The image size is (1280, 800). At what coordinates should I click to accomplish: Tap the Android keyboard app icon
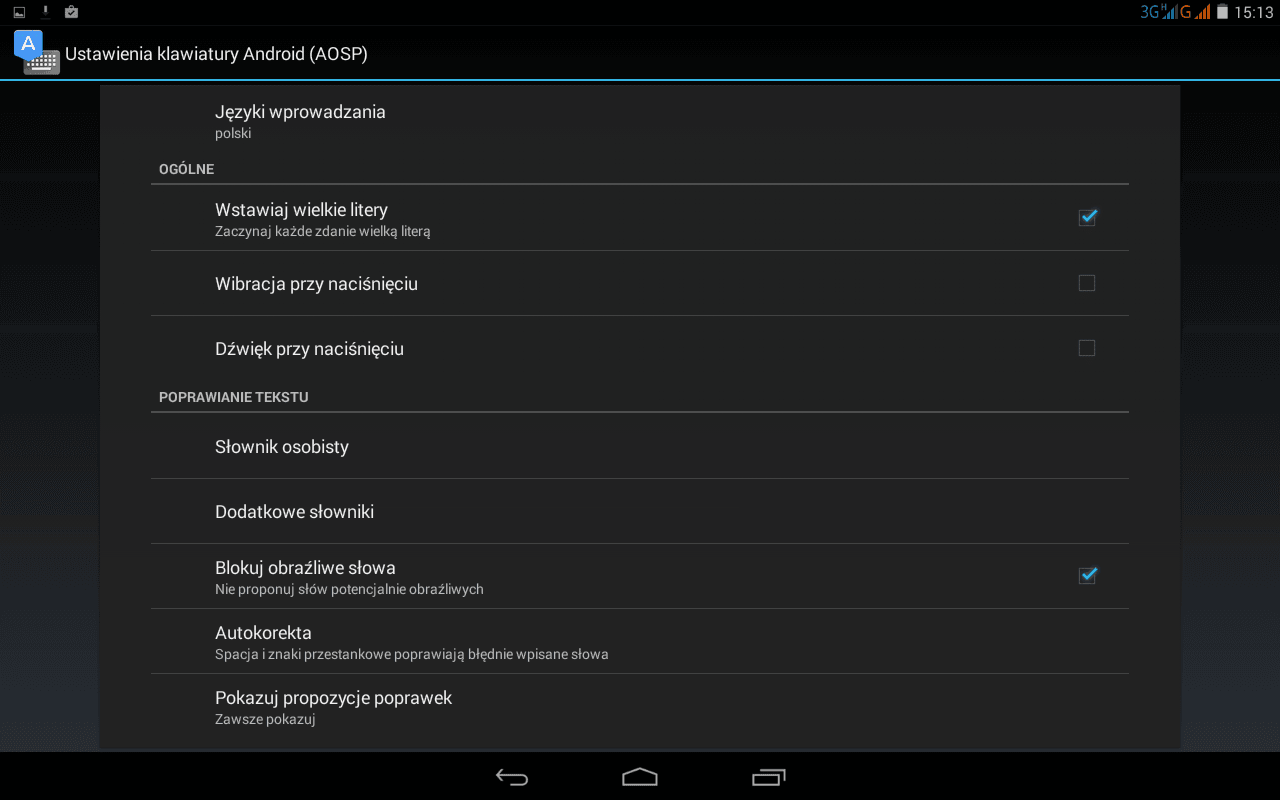[x=37, y=53]
